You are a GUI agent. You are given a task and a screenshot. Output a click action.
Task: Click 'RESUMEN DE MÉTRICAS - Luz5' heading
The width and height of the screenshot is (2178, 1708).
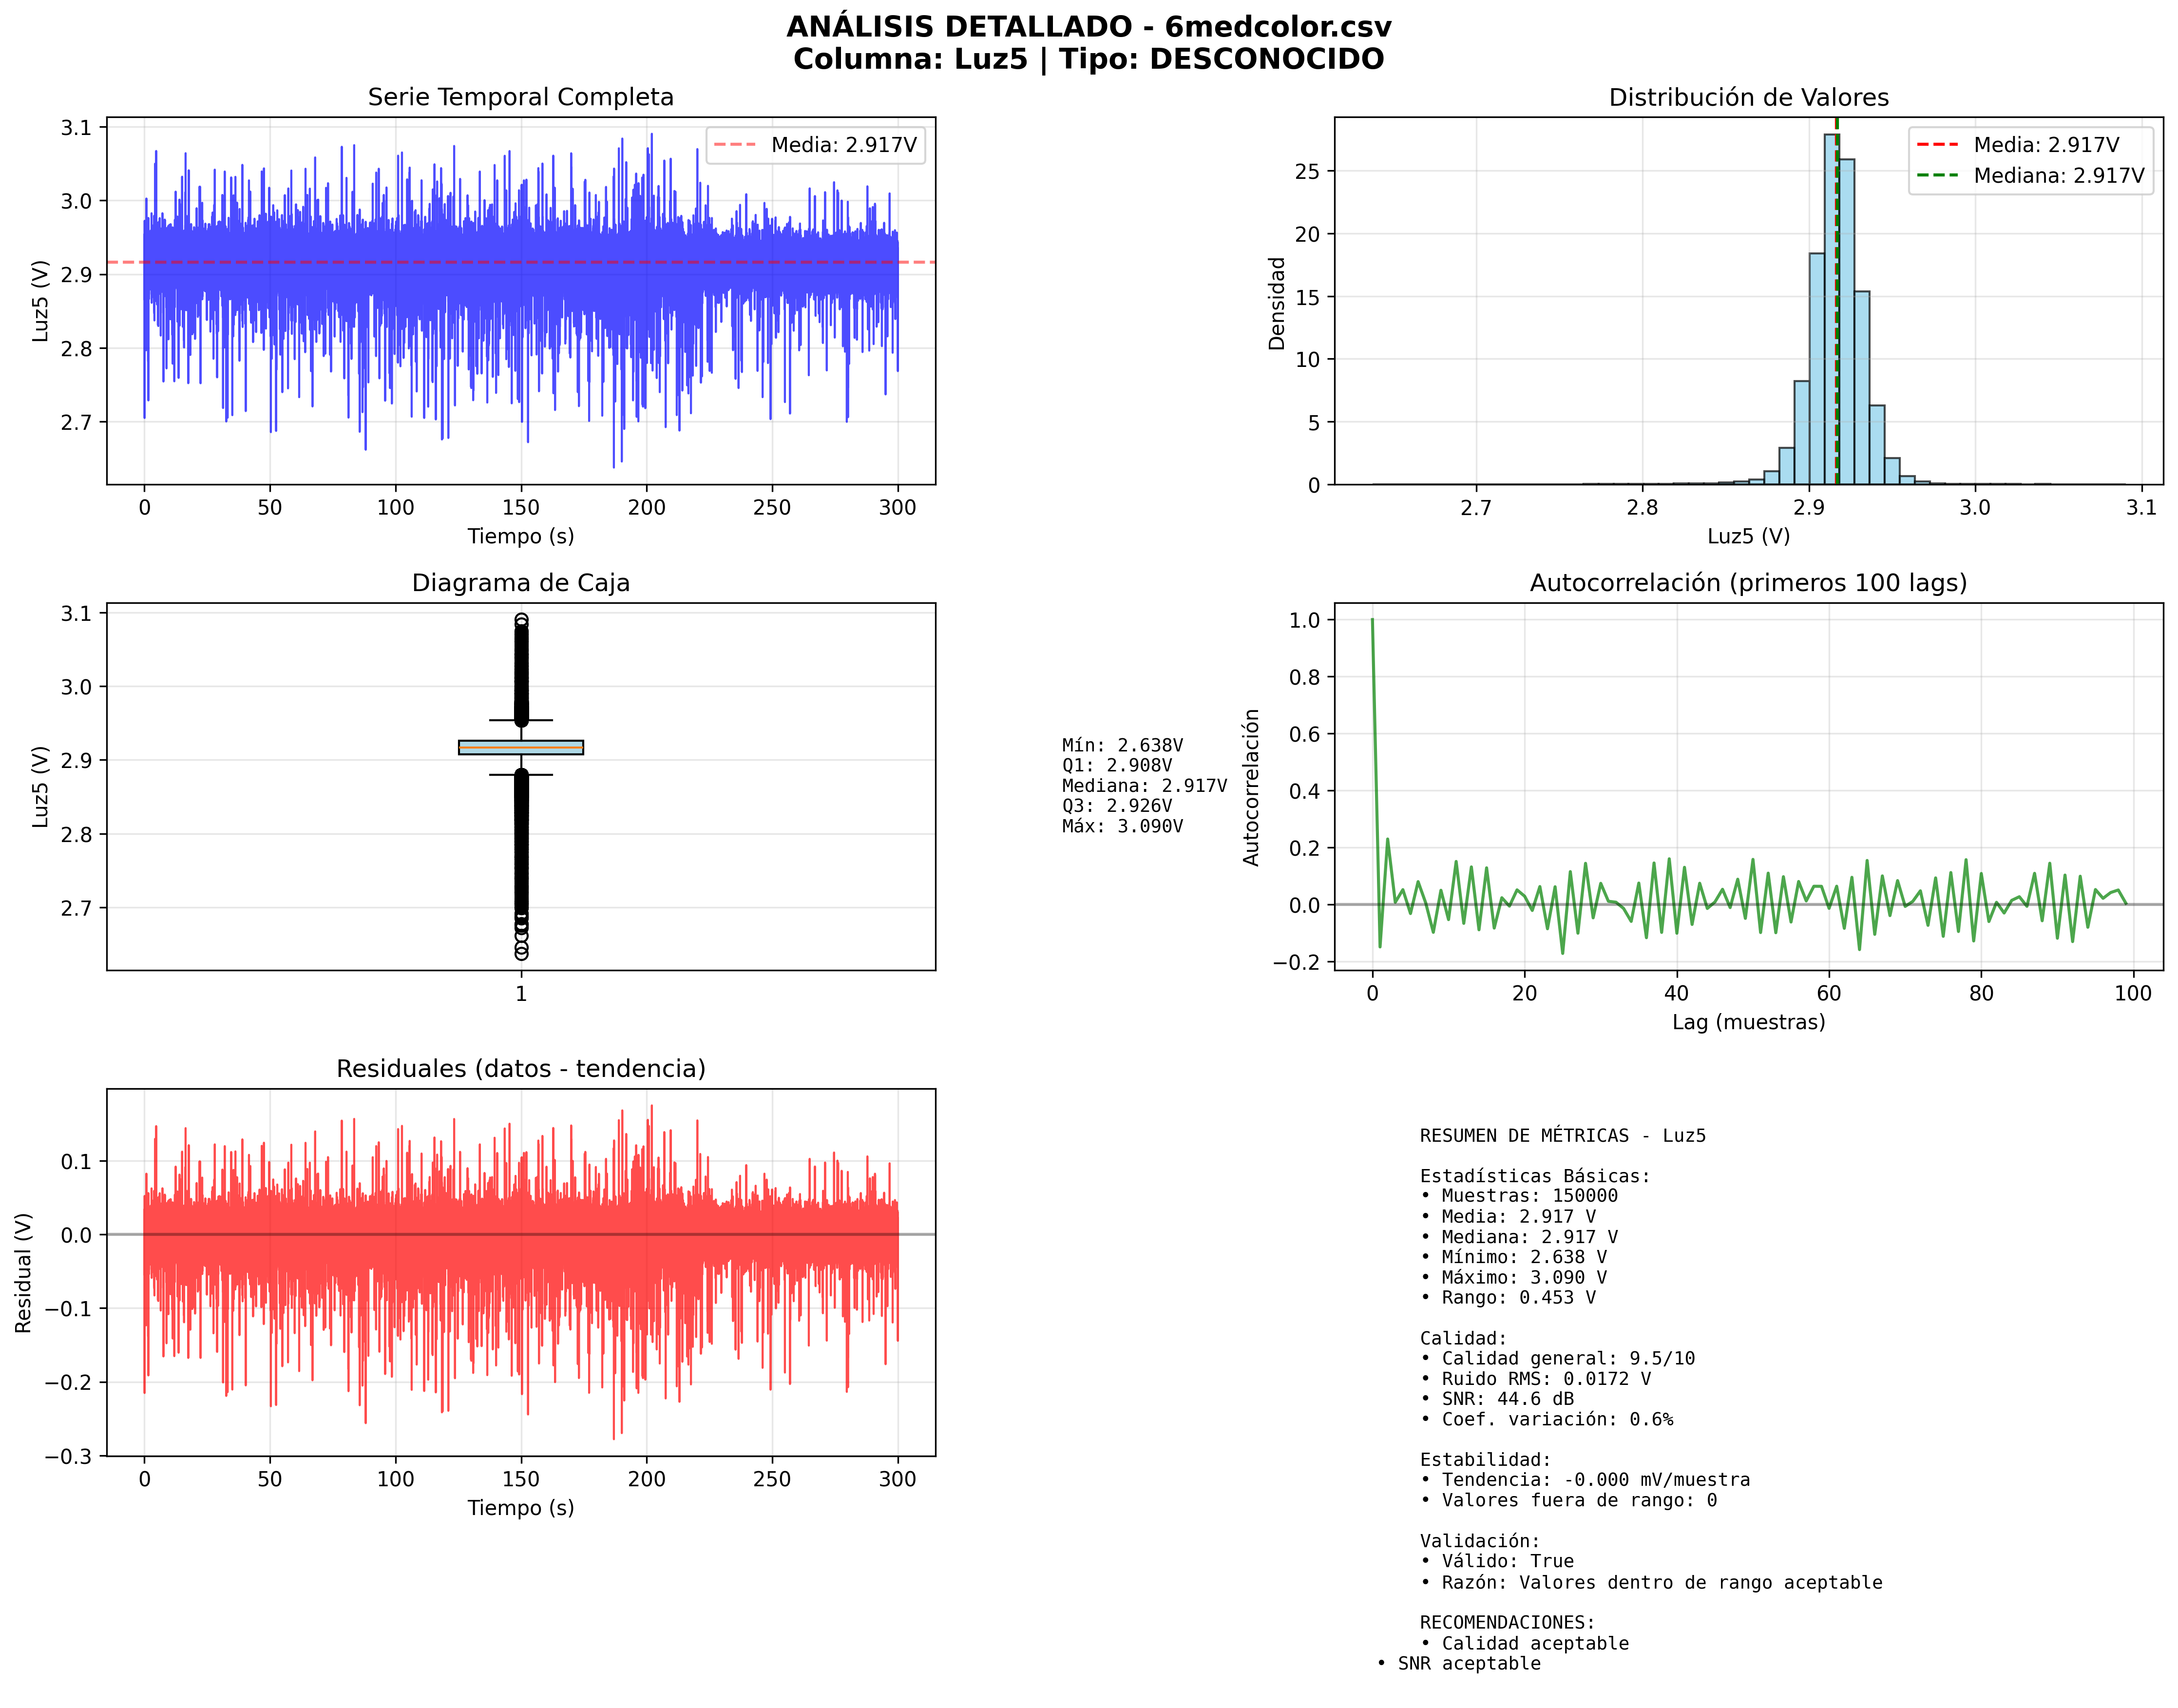coord(1562,1136)
